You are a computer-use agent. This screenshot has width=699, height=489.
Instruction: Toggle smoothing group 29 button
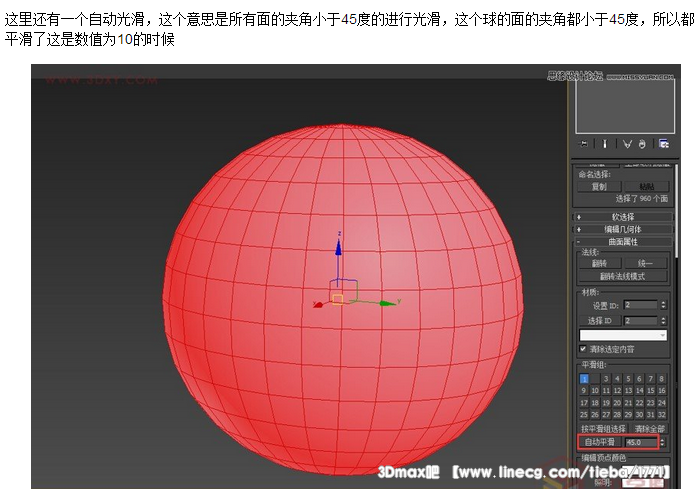click(628, 415)
